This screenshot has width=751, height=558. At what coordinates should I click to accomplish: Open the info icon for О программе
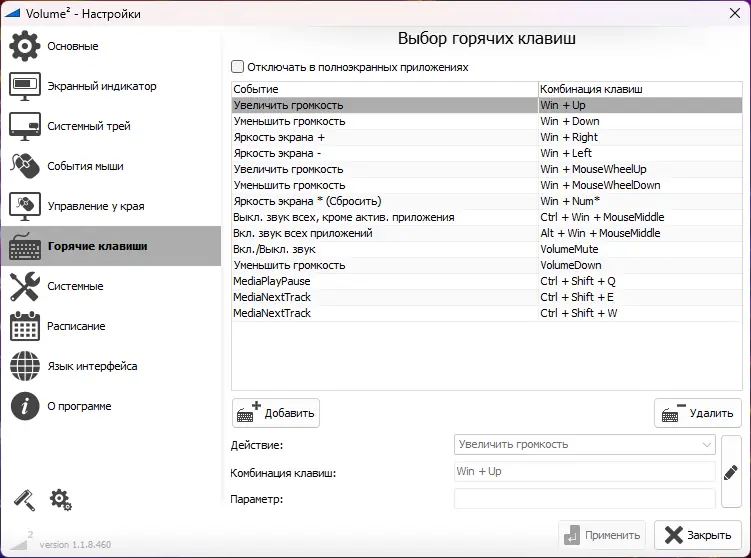pyautogui.click(x=24, y=406)
